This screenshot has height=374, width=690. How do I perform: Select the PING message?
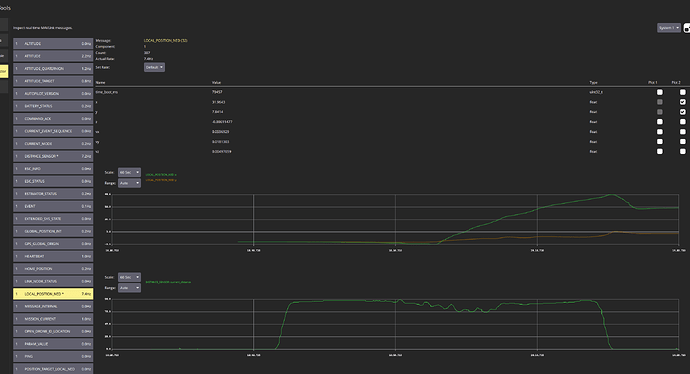(x=53, y=356)
